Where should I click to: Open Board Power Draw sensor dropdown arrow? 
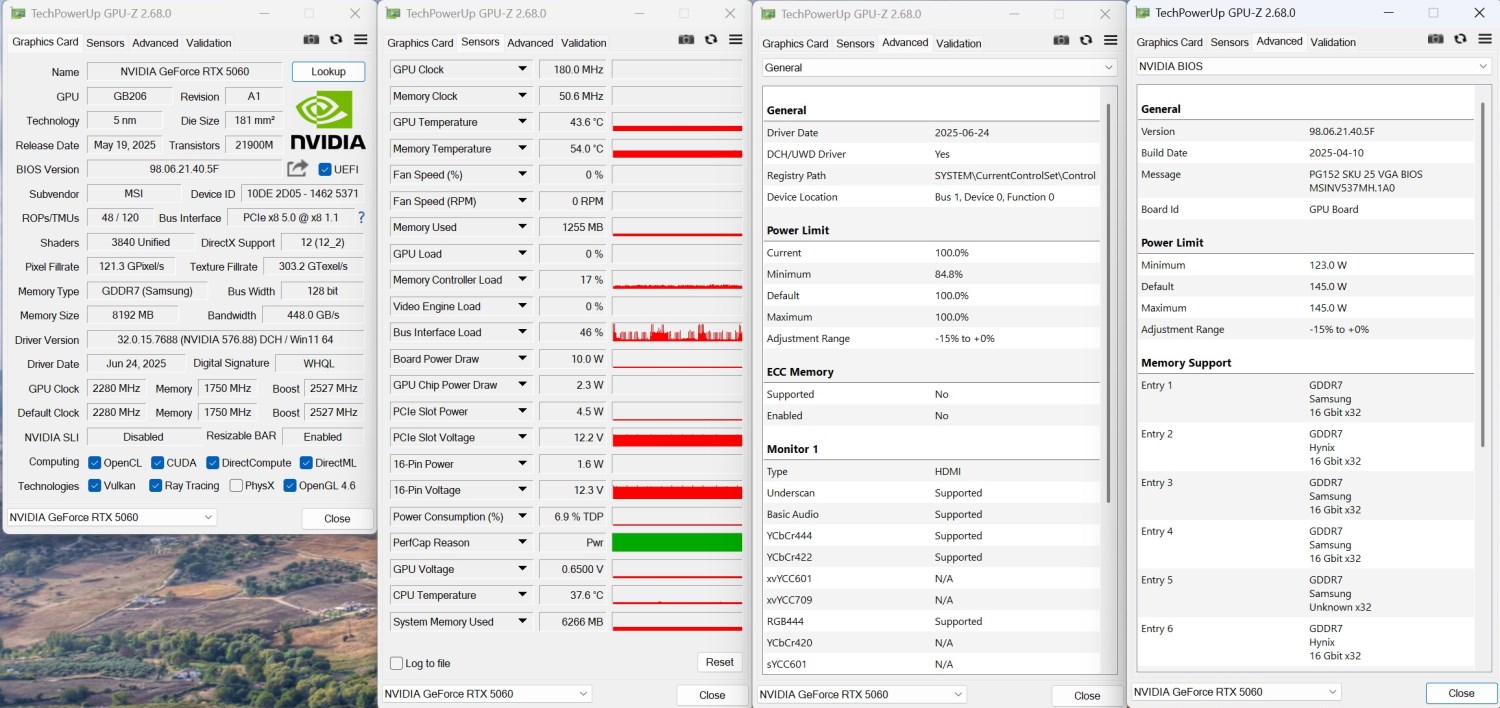click(522, 359)
